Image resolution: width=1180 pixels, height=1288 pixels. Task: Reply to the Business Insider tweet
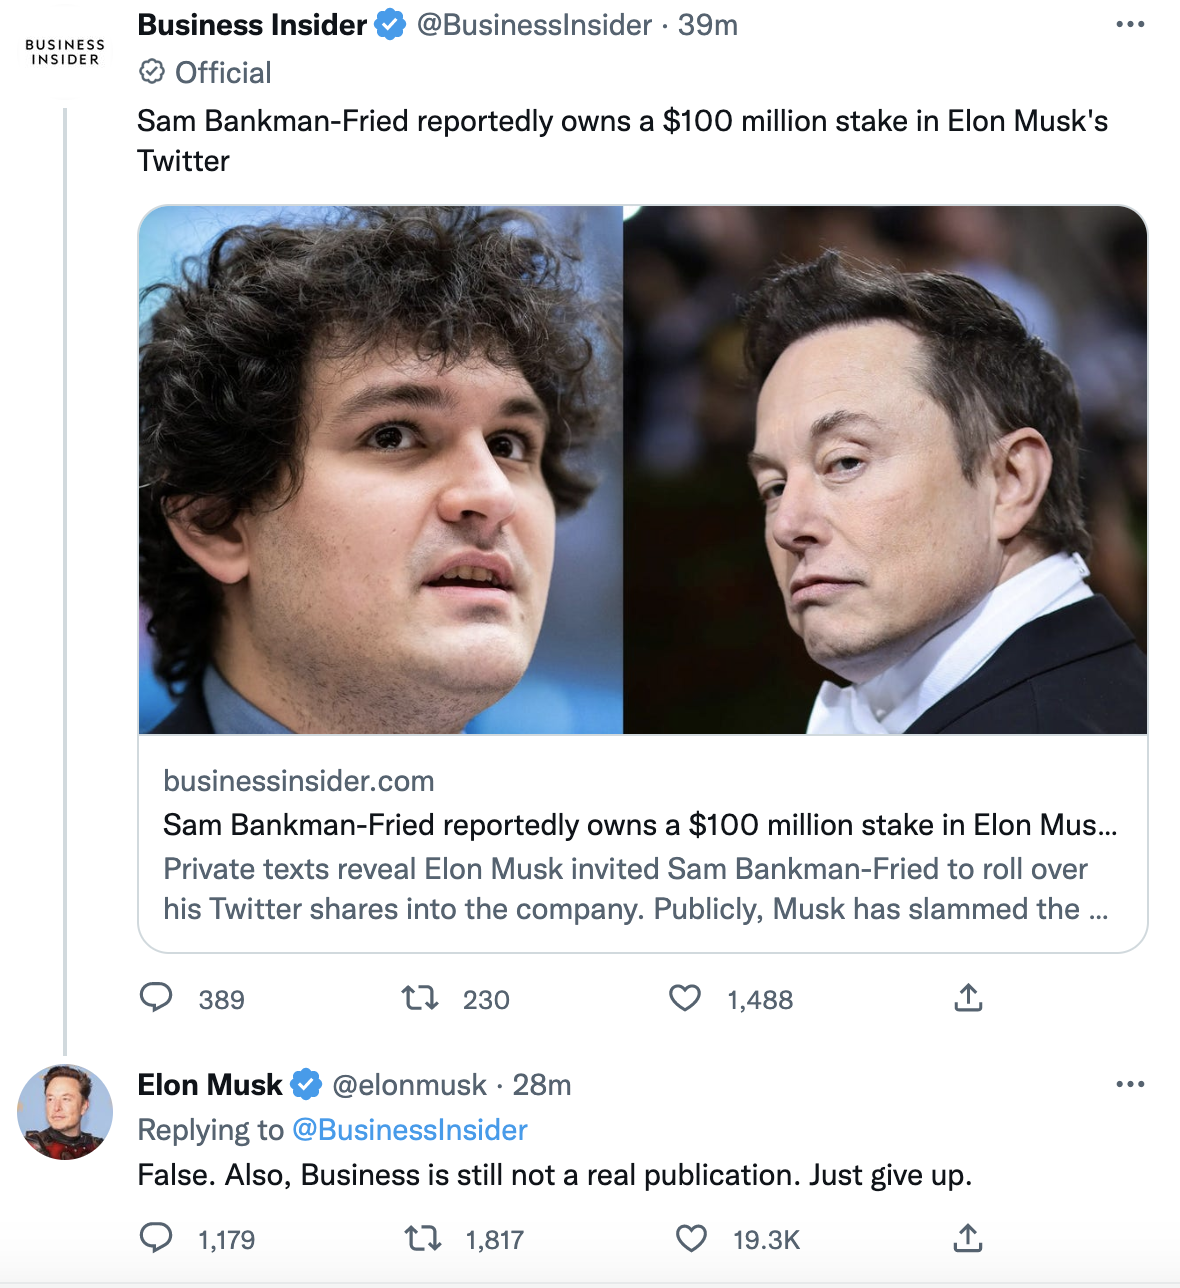coord(156,998)
